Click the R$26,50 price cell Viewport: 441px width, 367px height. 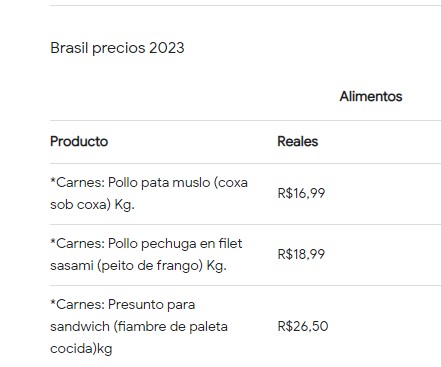[x=303, y=326]
